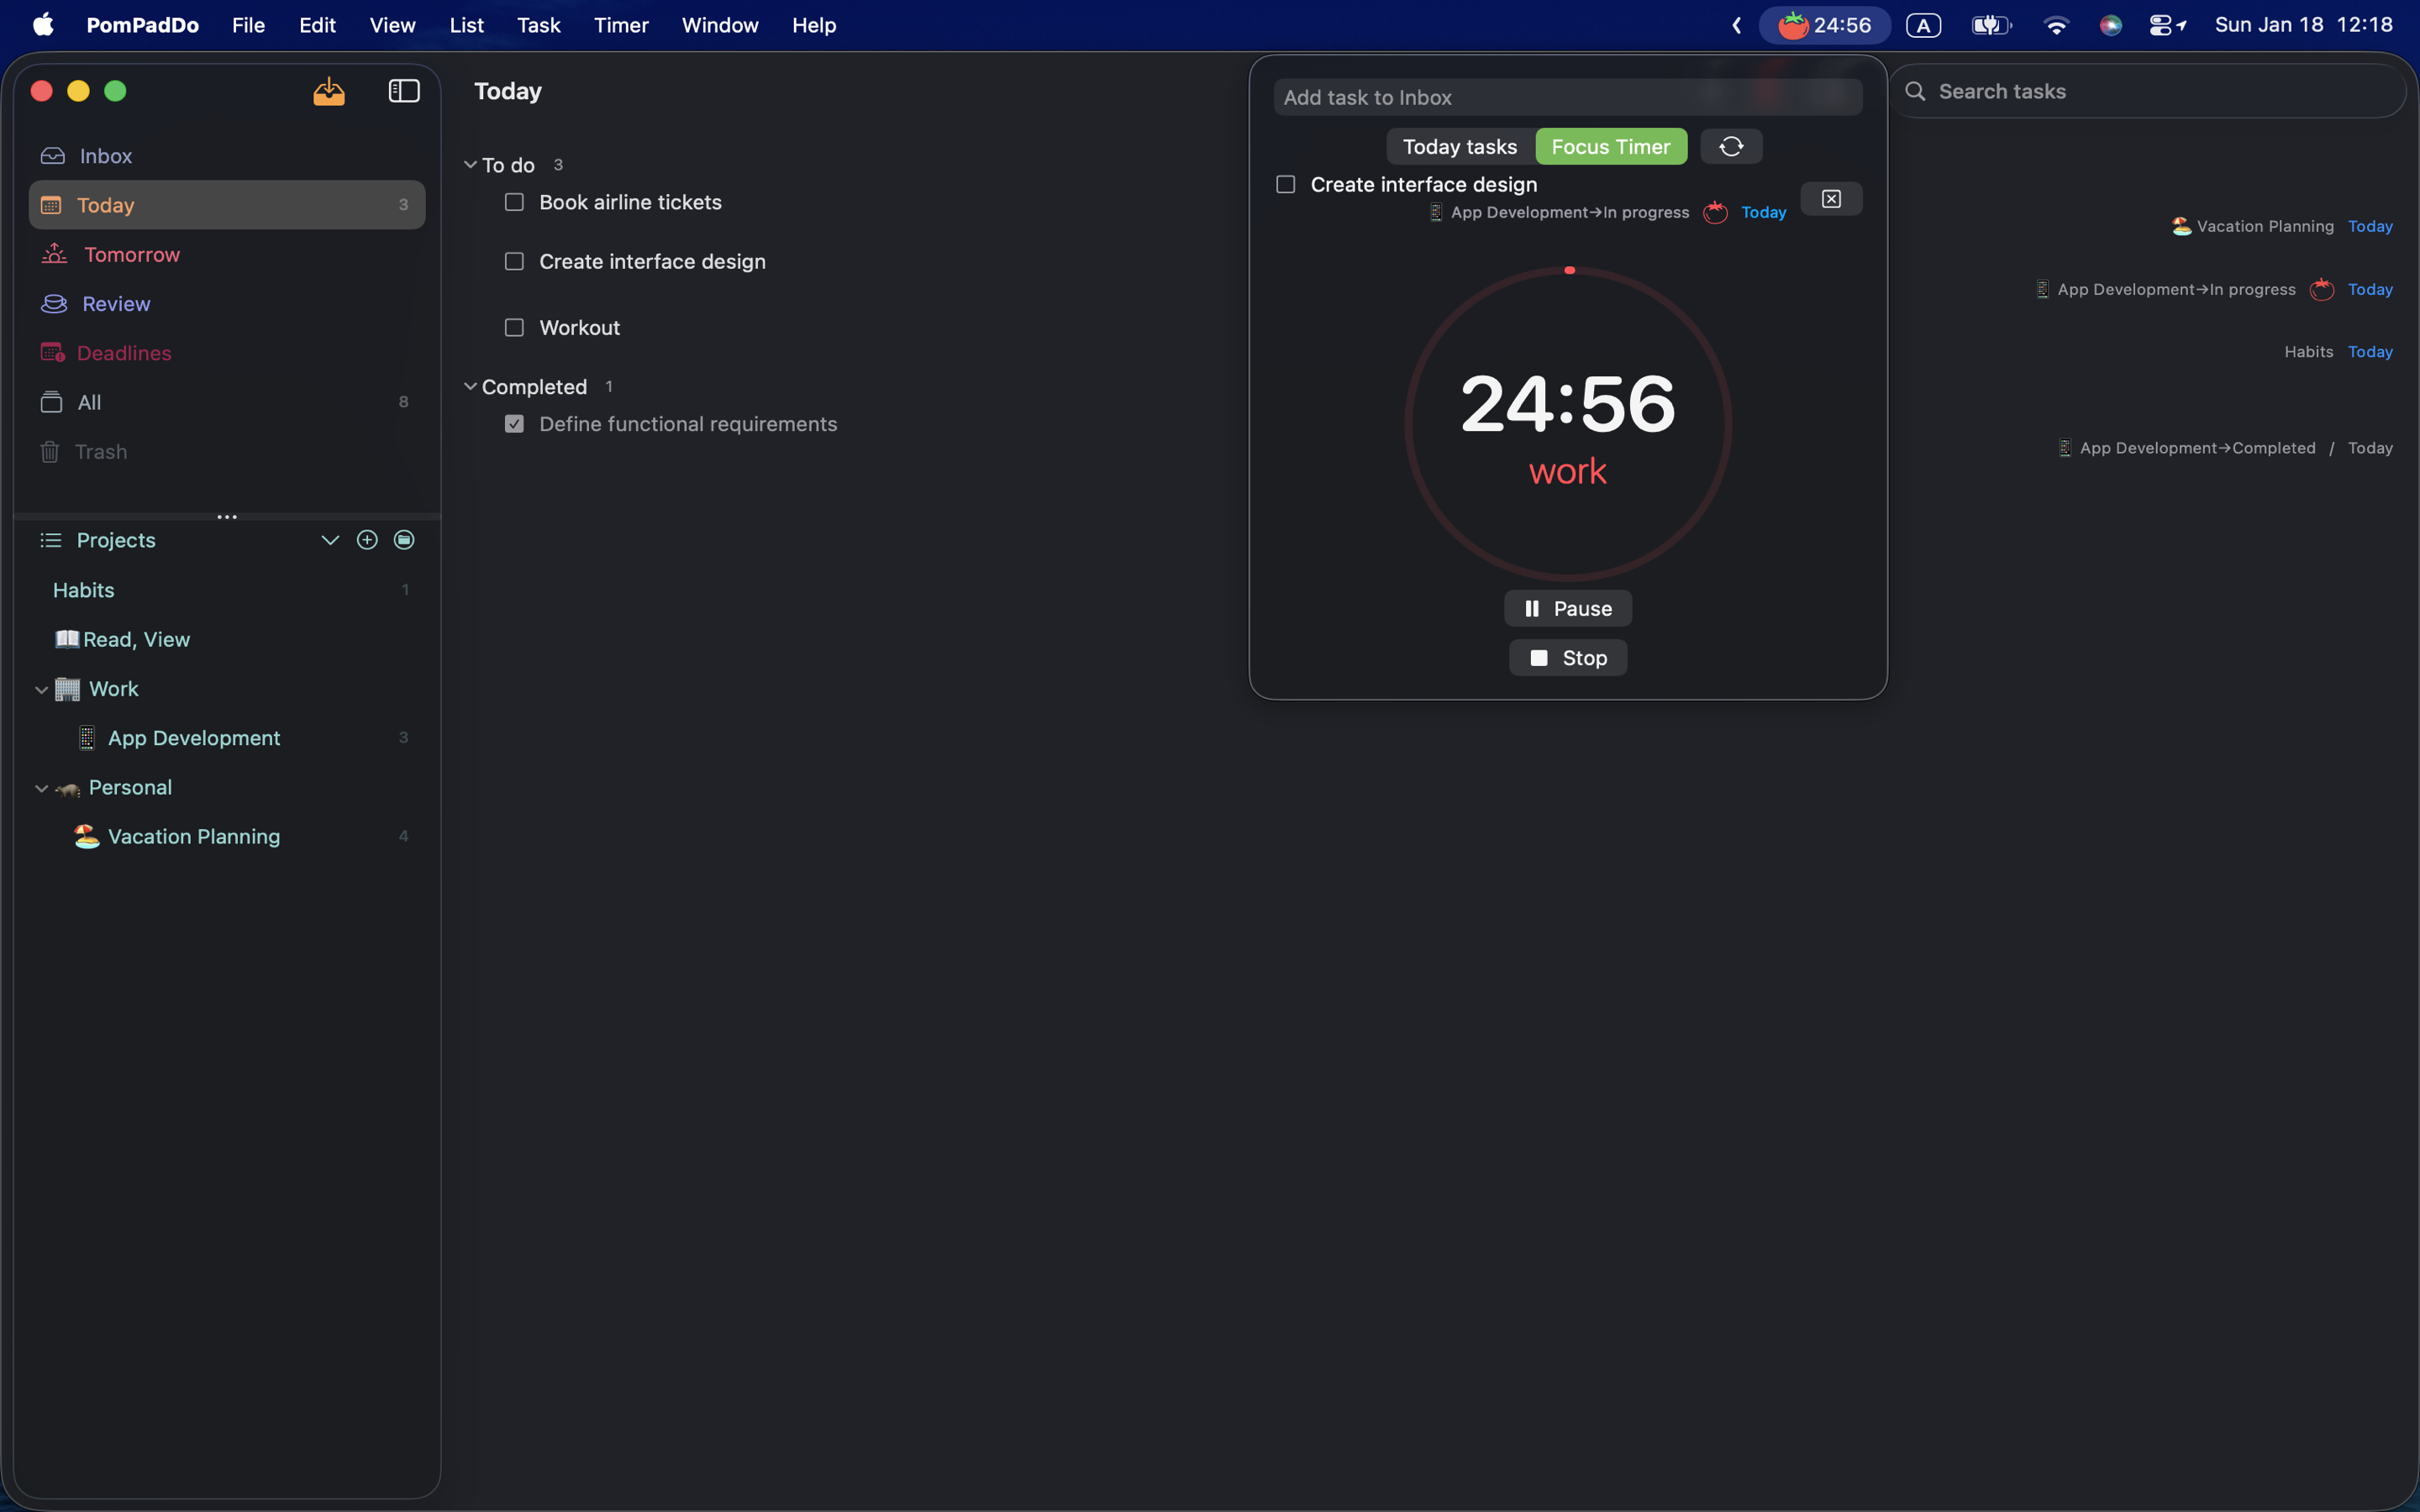The image size is (2420, 1512).
Task: Uncheck Define functional requirements
Action: (x=514, y=424)
